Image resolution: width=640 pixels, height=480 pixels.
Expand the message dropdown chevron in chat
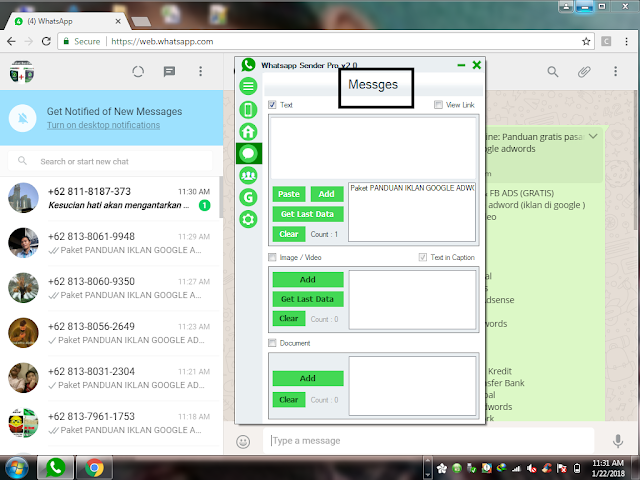pos(593,136)
